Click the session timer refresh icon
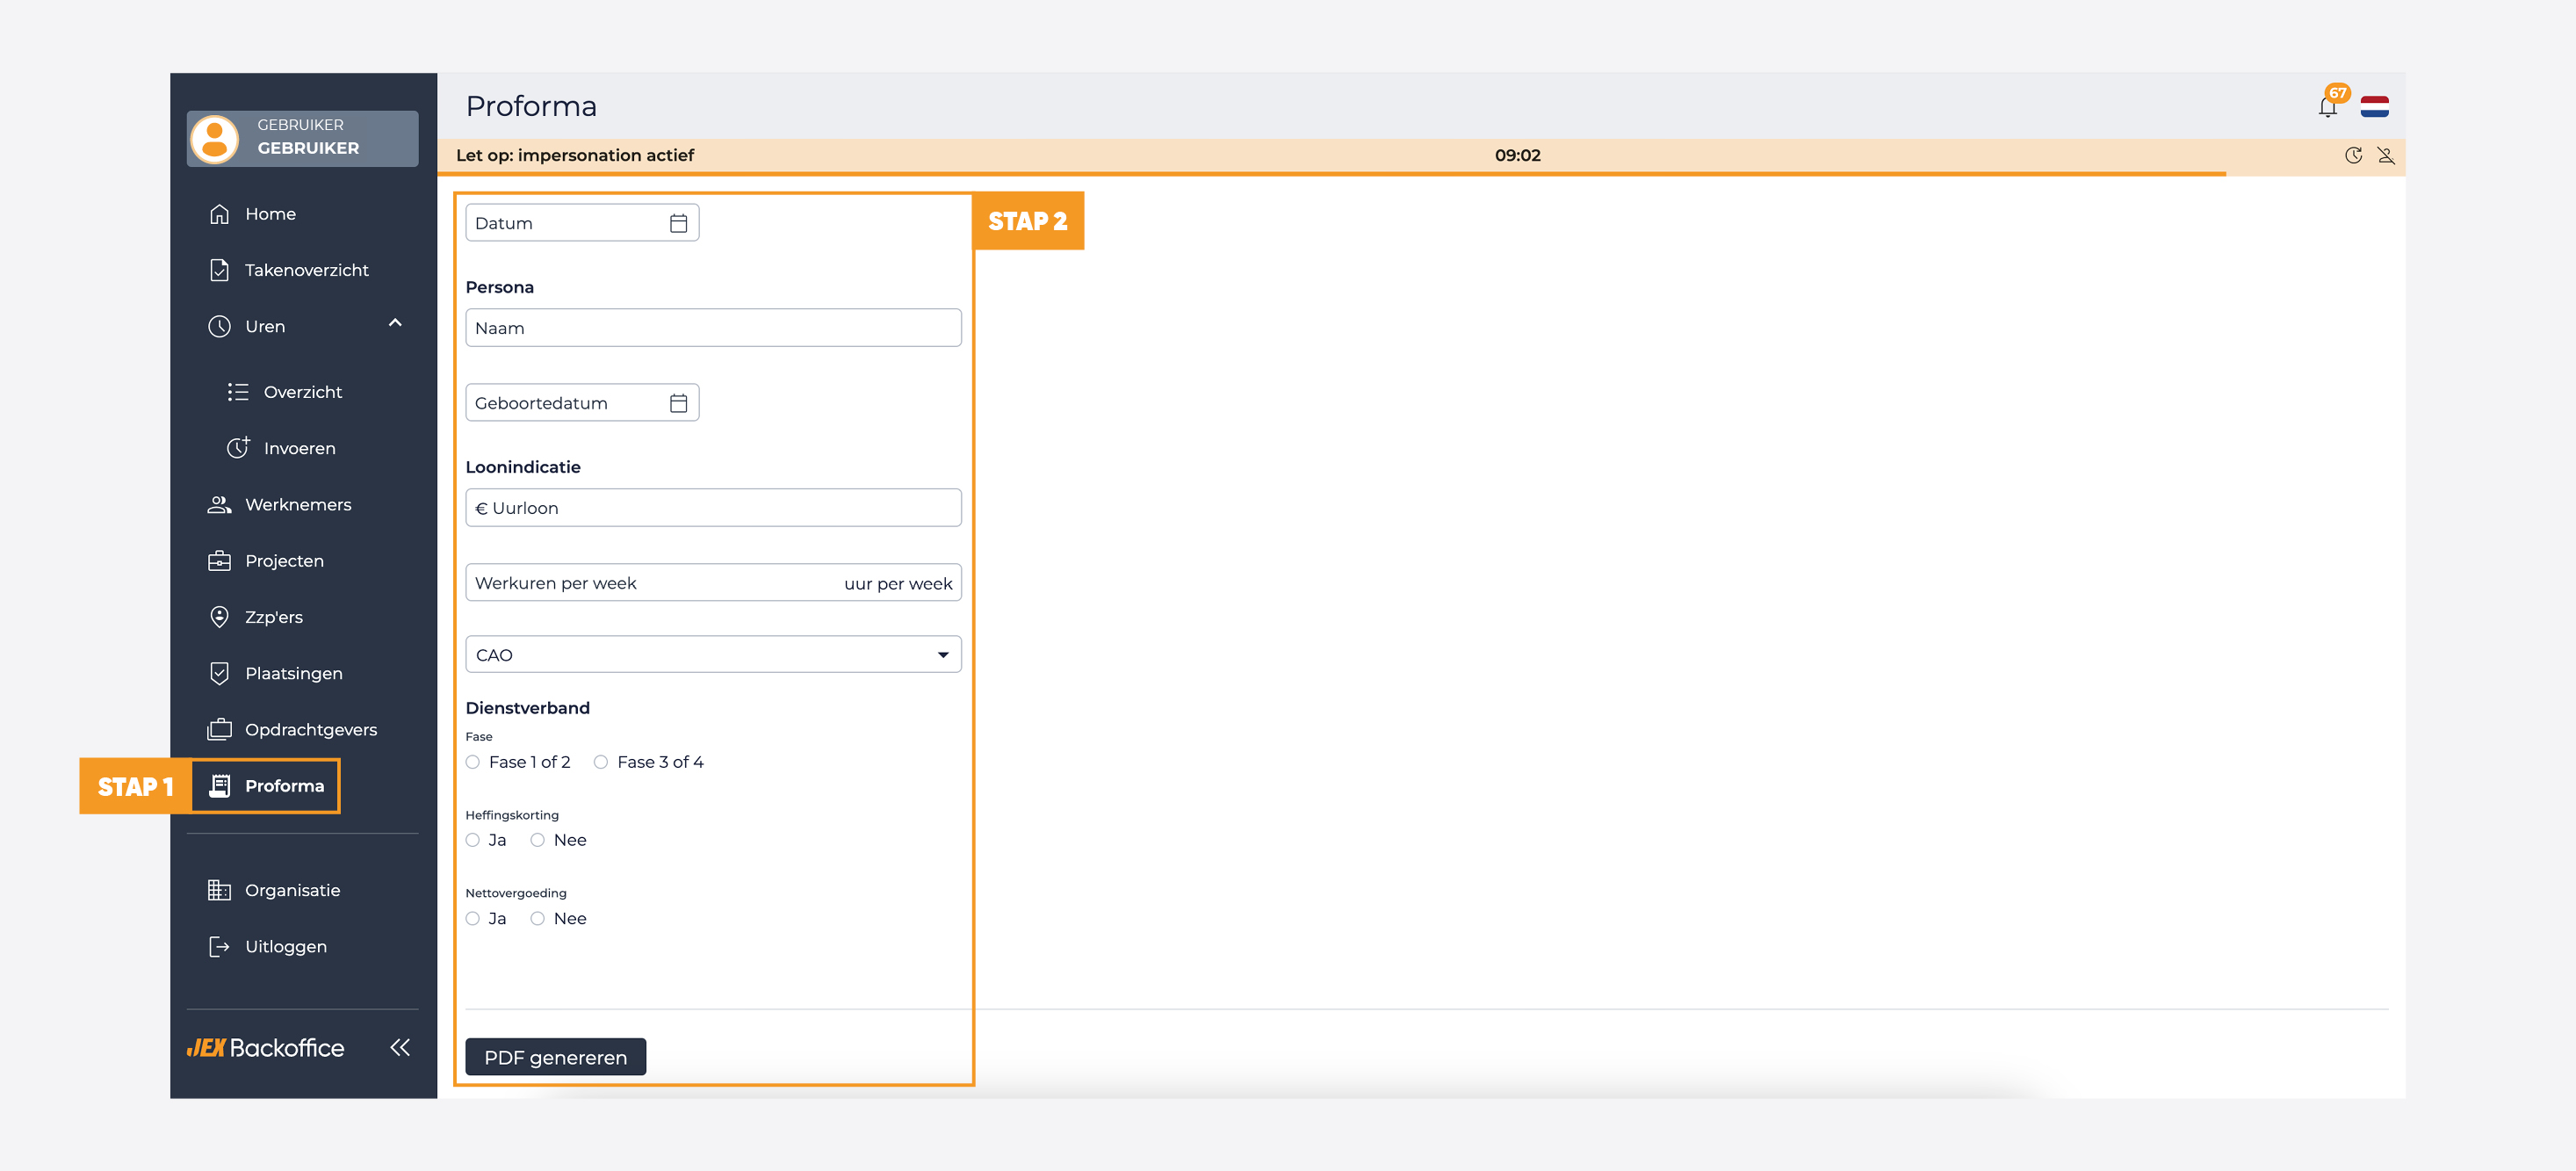The height and width of the screenshot is (1171, 2576). pyautogui.click(x=2353, y=155)
